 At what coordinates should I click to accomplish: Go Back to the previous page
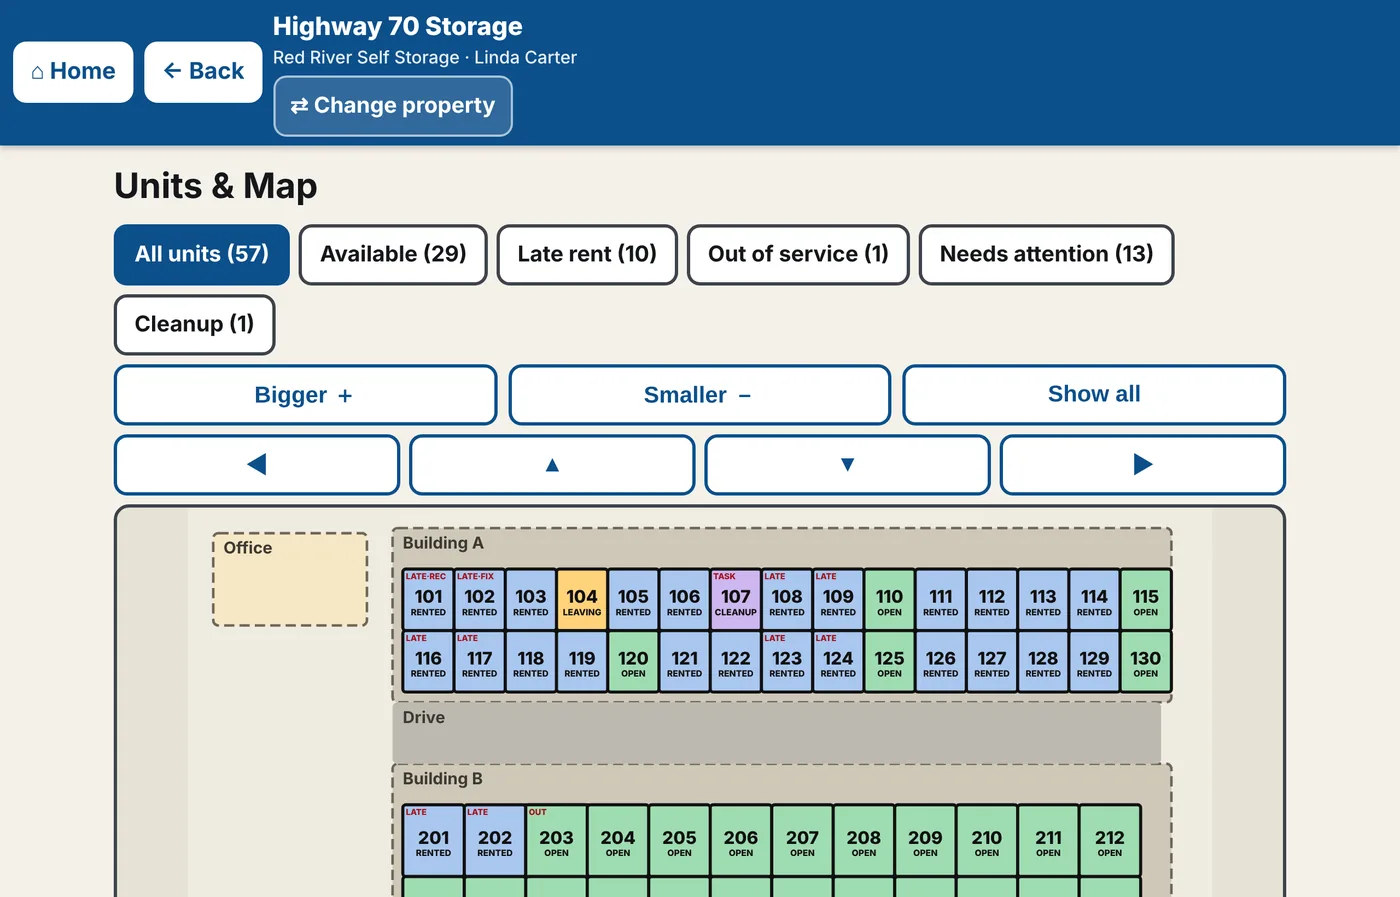coord(203,72)
